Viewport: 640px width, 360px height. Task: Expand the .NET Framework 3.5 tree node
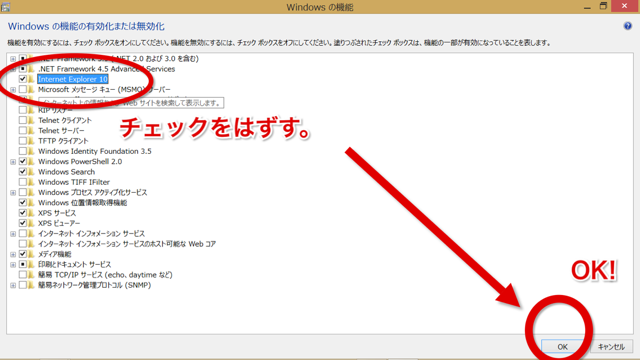[13, 59]
